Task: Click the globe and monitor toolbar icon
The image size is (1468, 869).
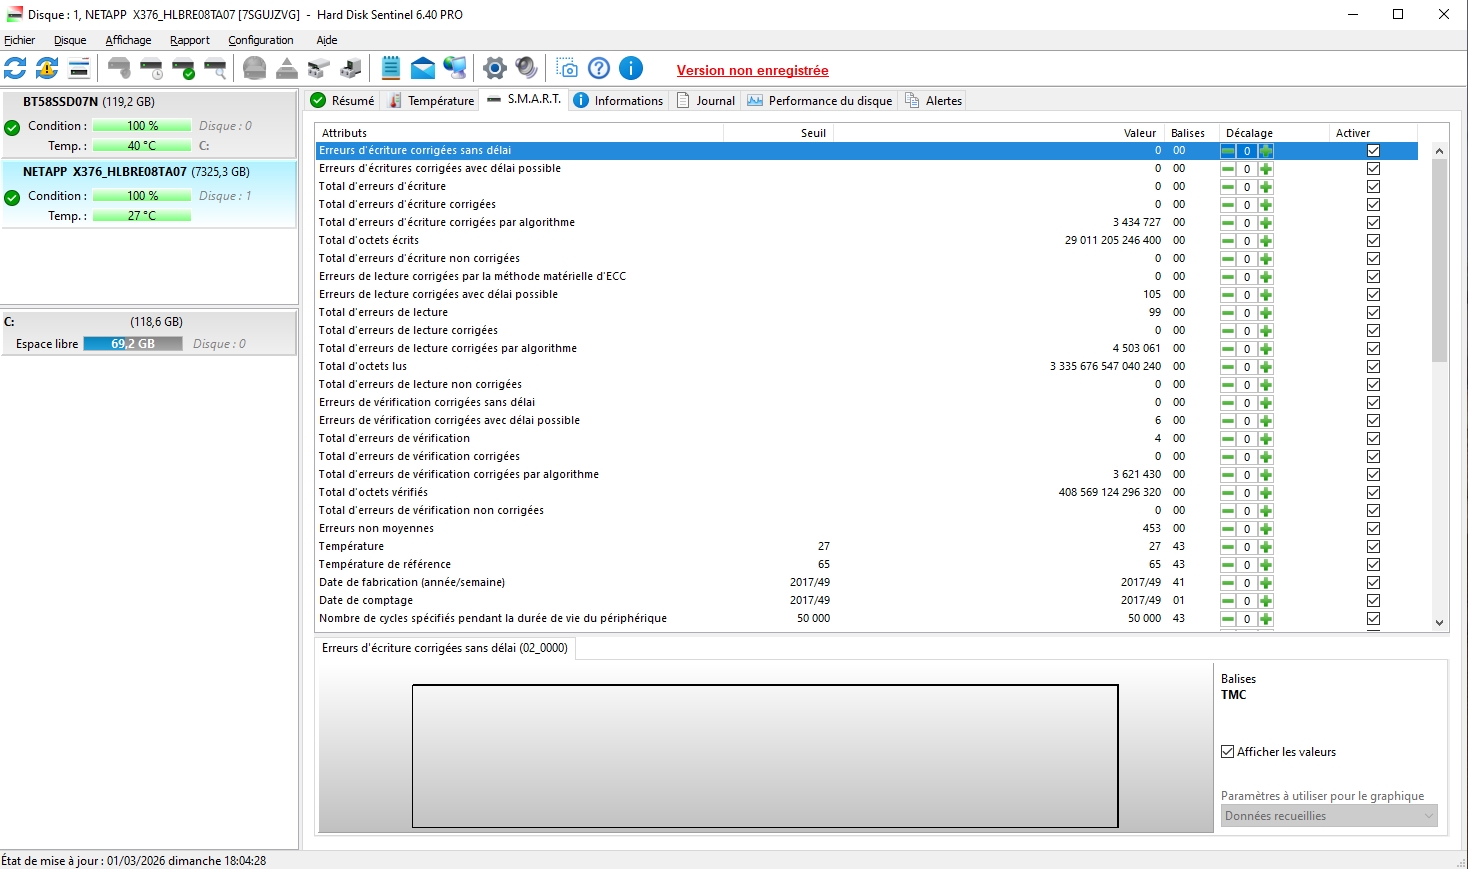Action: point(455,68)
